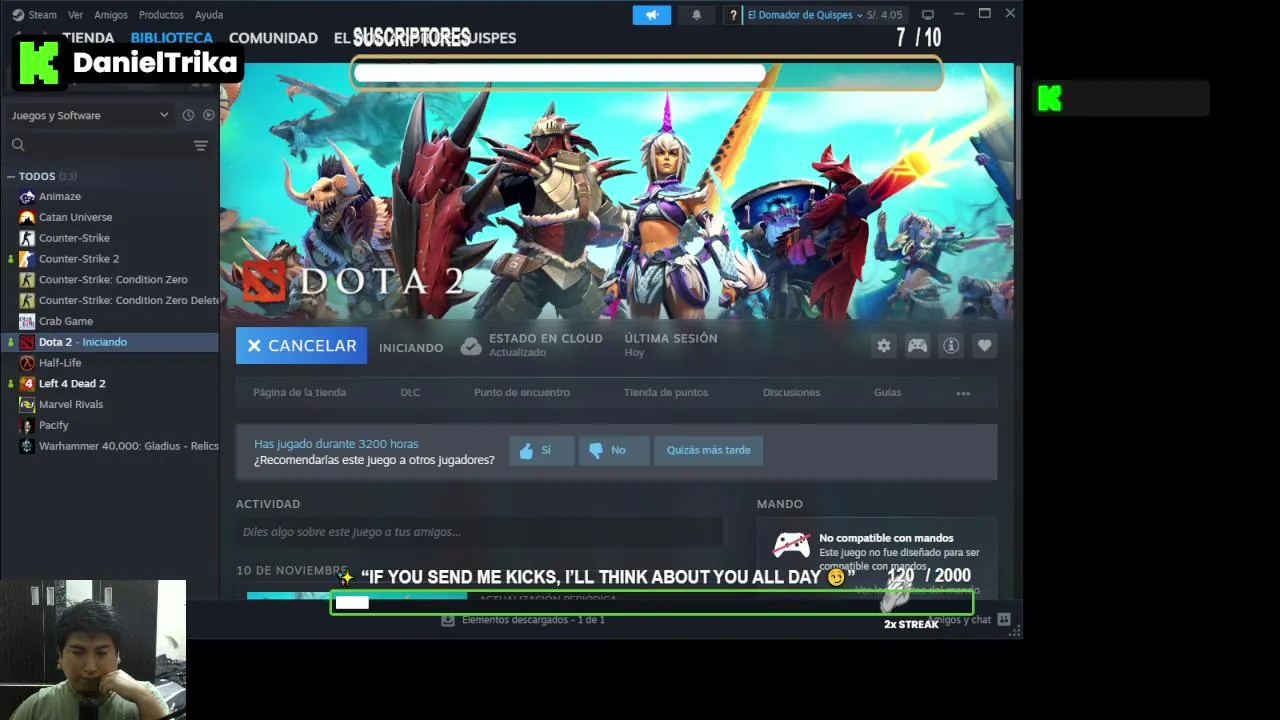Click the cloud status check icon
Viewport: 1280px width, 720px height.
pos(471,346)
